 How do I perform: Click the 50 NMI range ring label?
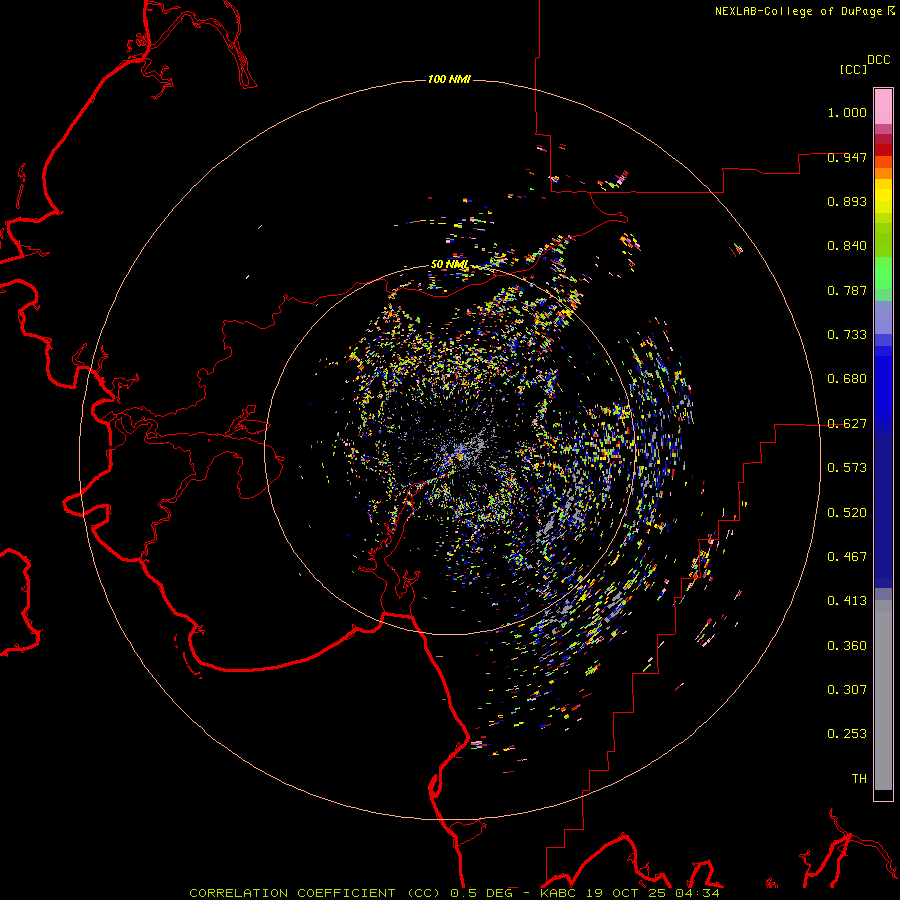coord(449,264)
